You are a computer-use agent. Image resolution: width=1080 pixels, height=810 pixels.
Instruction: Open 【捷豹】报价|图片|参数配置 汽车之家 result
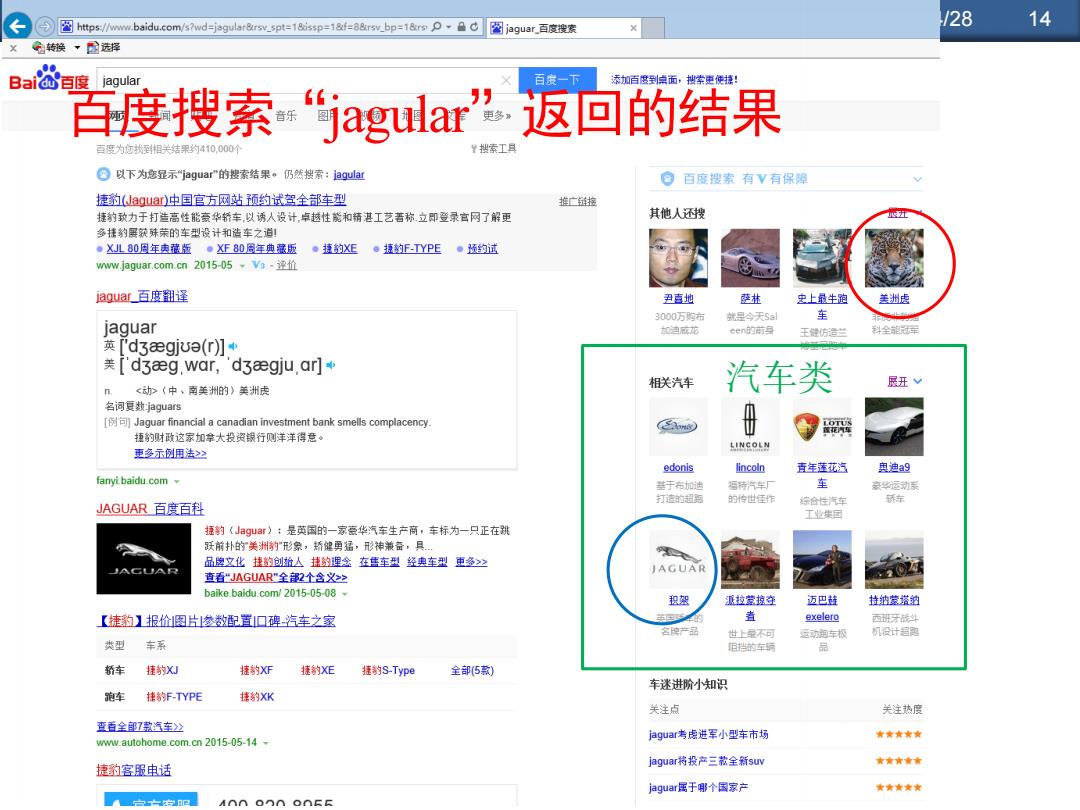point(216,621)
